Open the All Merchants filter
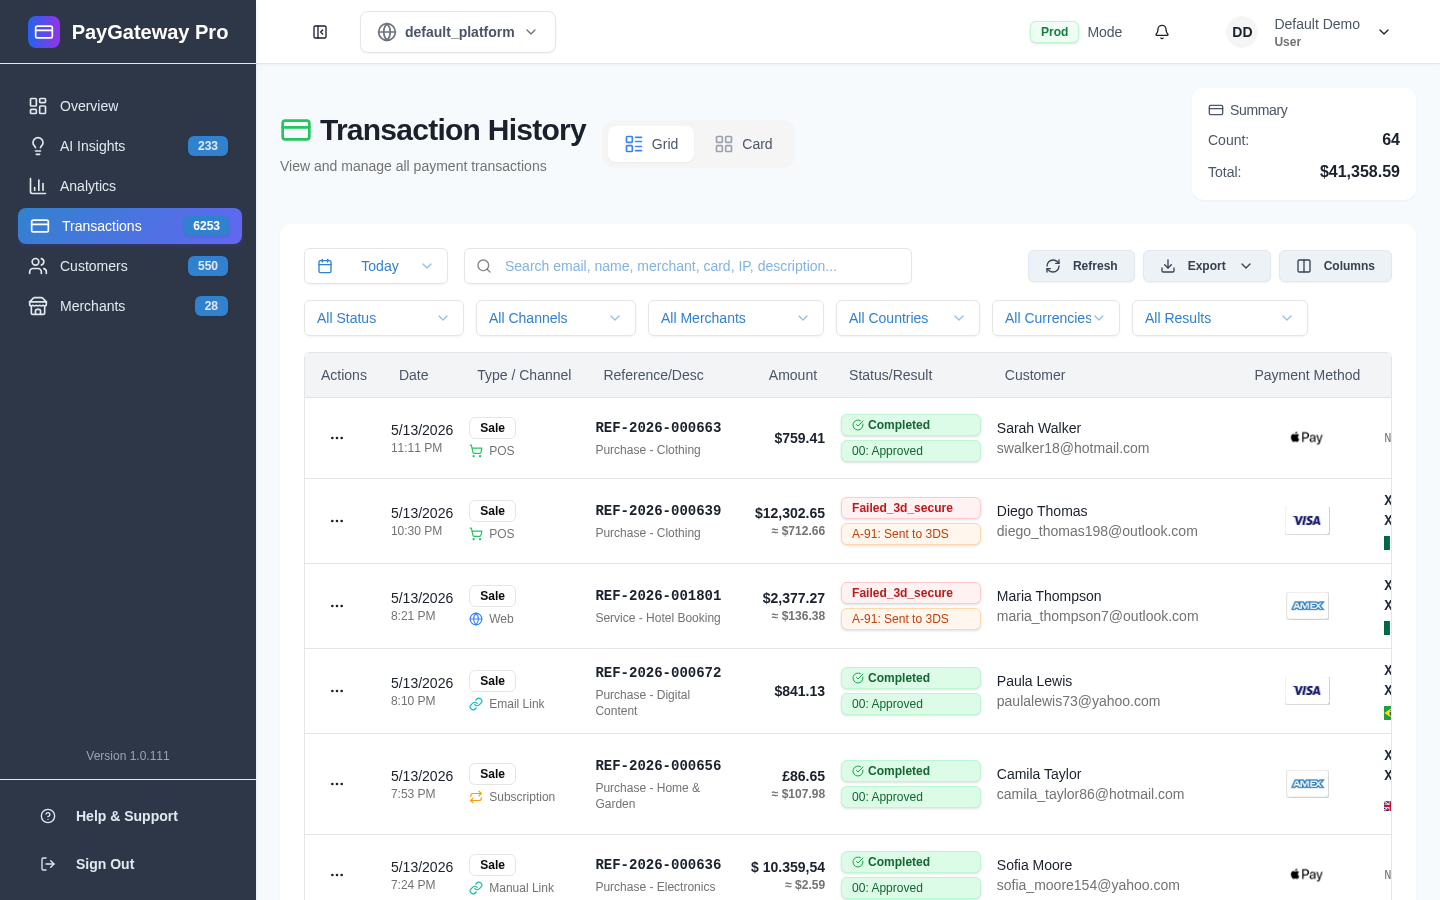Image resolution: width=1440 pixels, height=900 pixels. point(736,318)
